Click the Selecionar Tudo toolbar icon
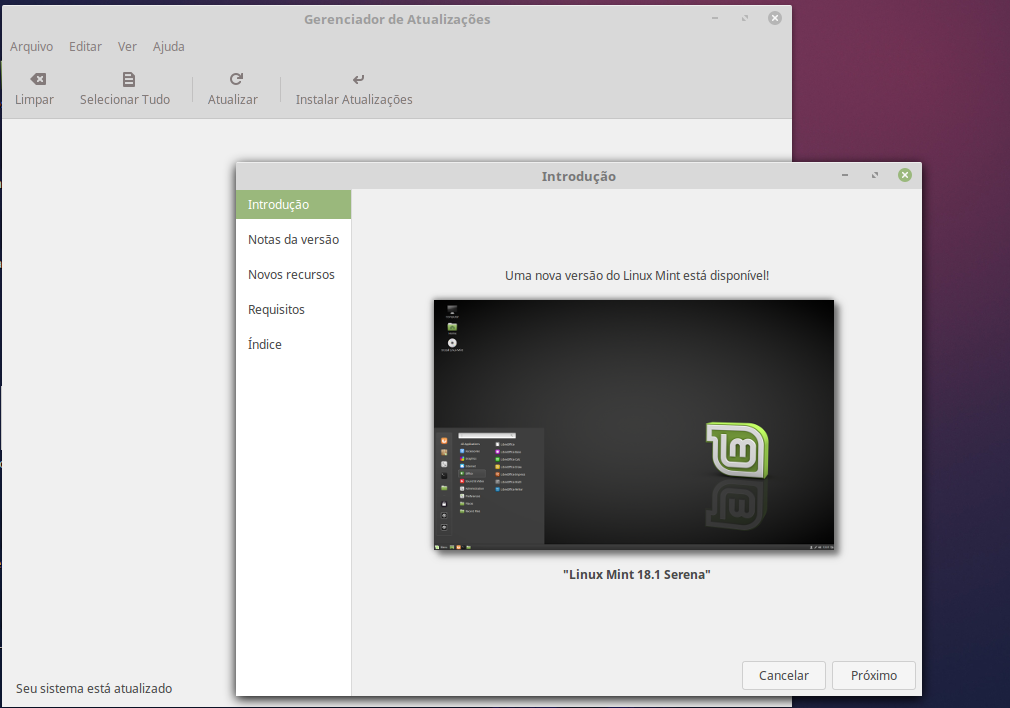The image size is (1010, 708). (x=124, y=88)
